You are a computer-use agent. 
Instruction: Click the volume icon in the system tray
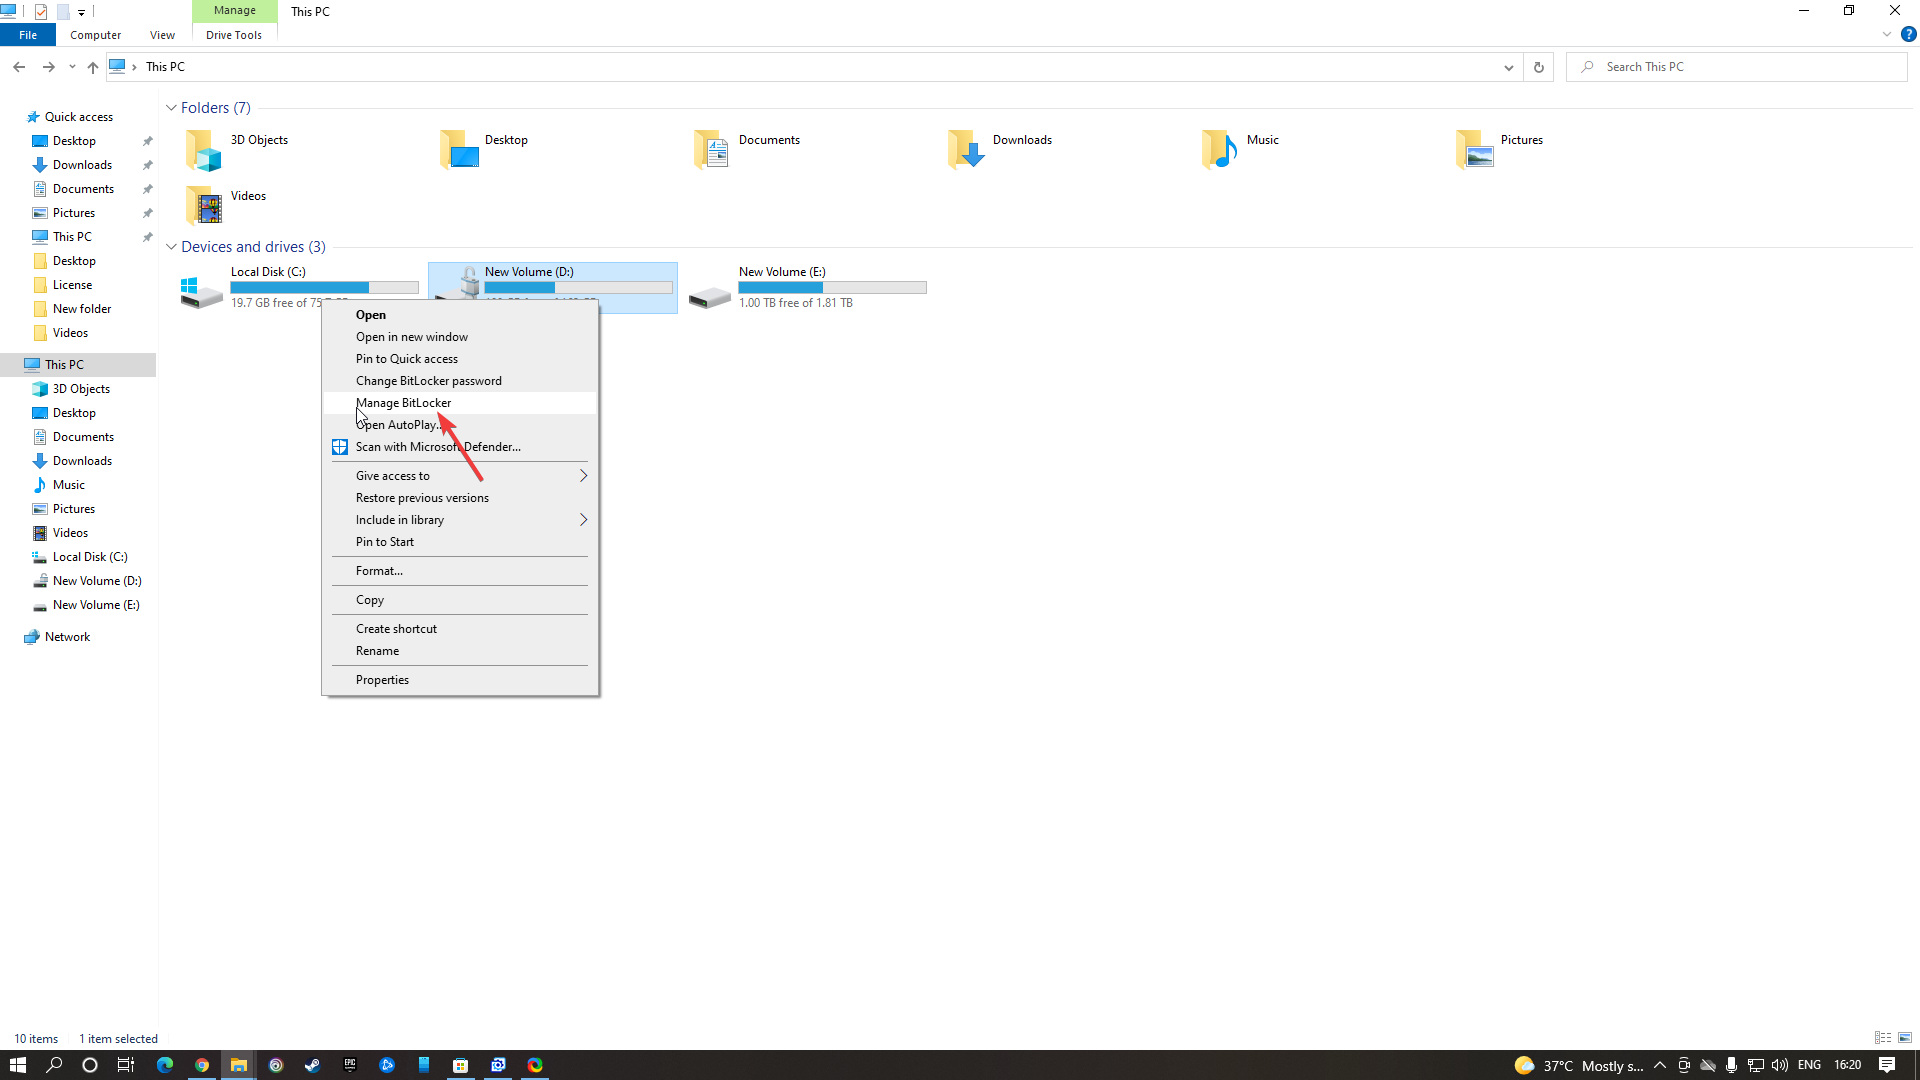click(x=1781, y=1065)
